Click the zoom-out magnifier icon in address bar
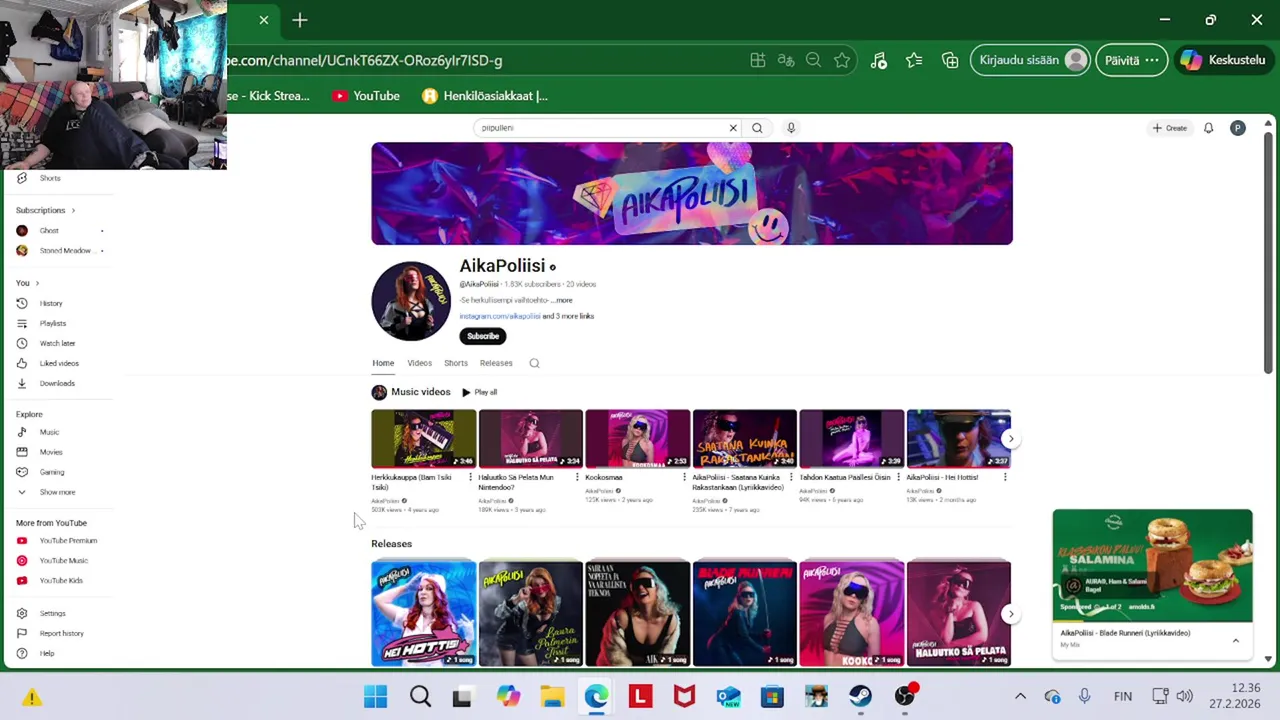1280x720 pixels. point(814,60)
